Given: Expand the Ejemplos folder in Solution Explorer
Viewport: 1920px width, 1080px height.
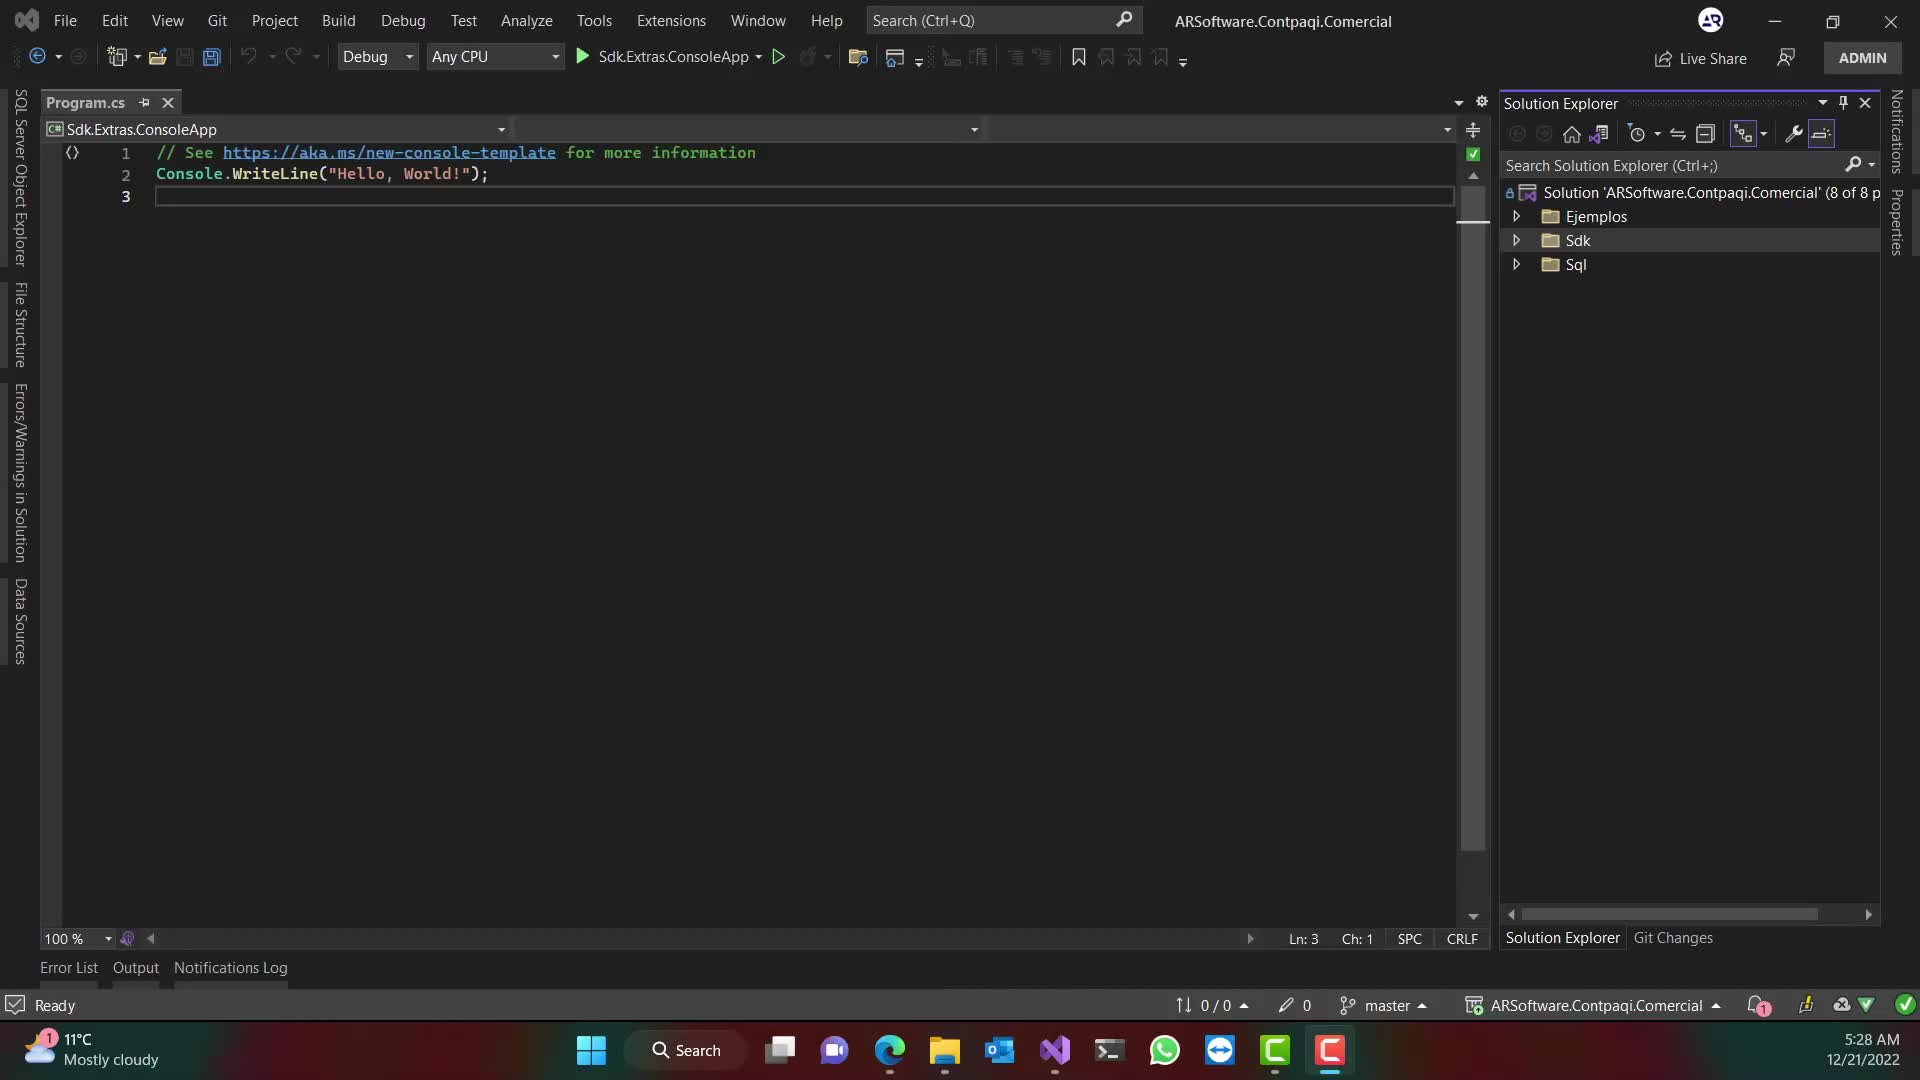Looking at the screenshot, I should click(1516, 217).
